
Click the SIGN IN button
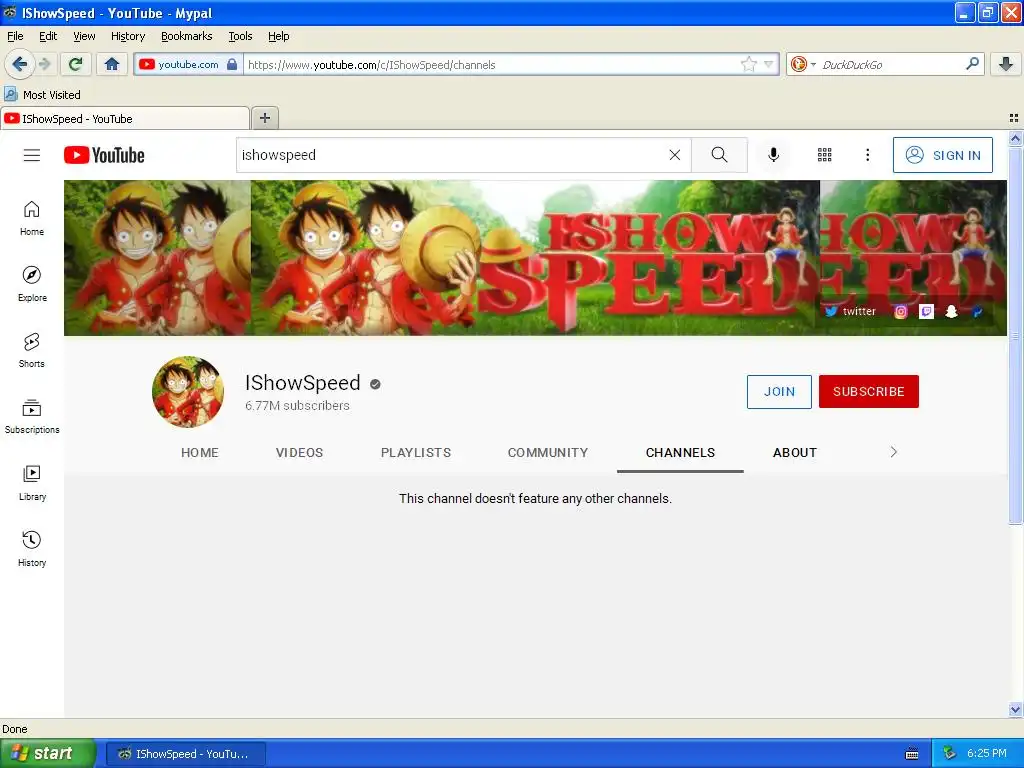(x=942, y=155)
